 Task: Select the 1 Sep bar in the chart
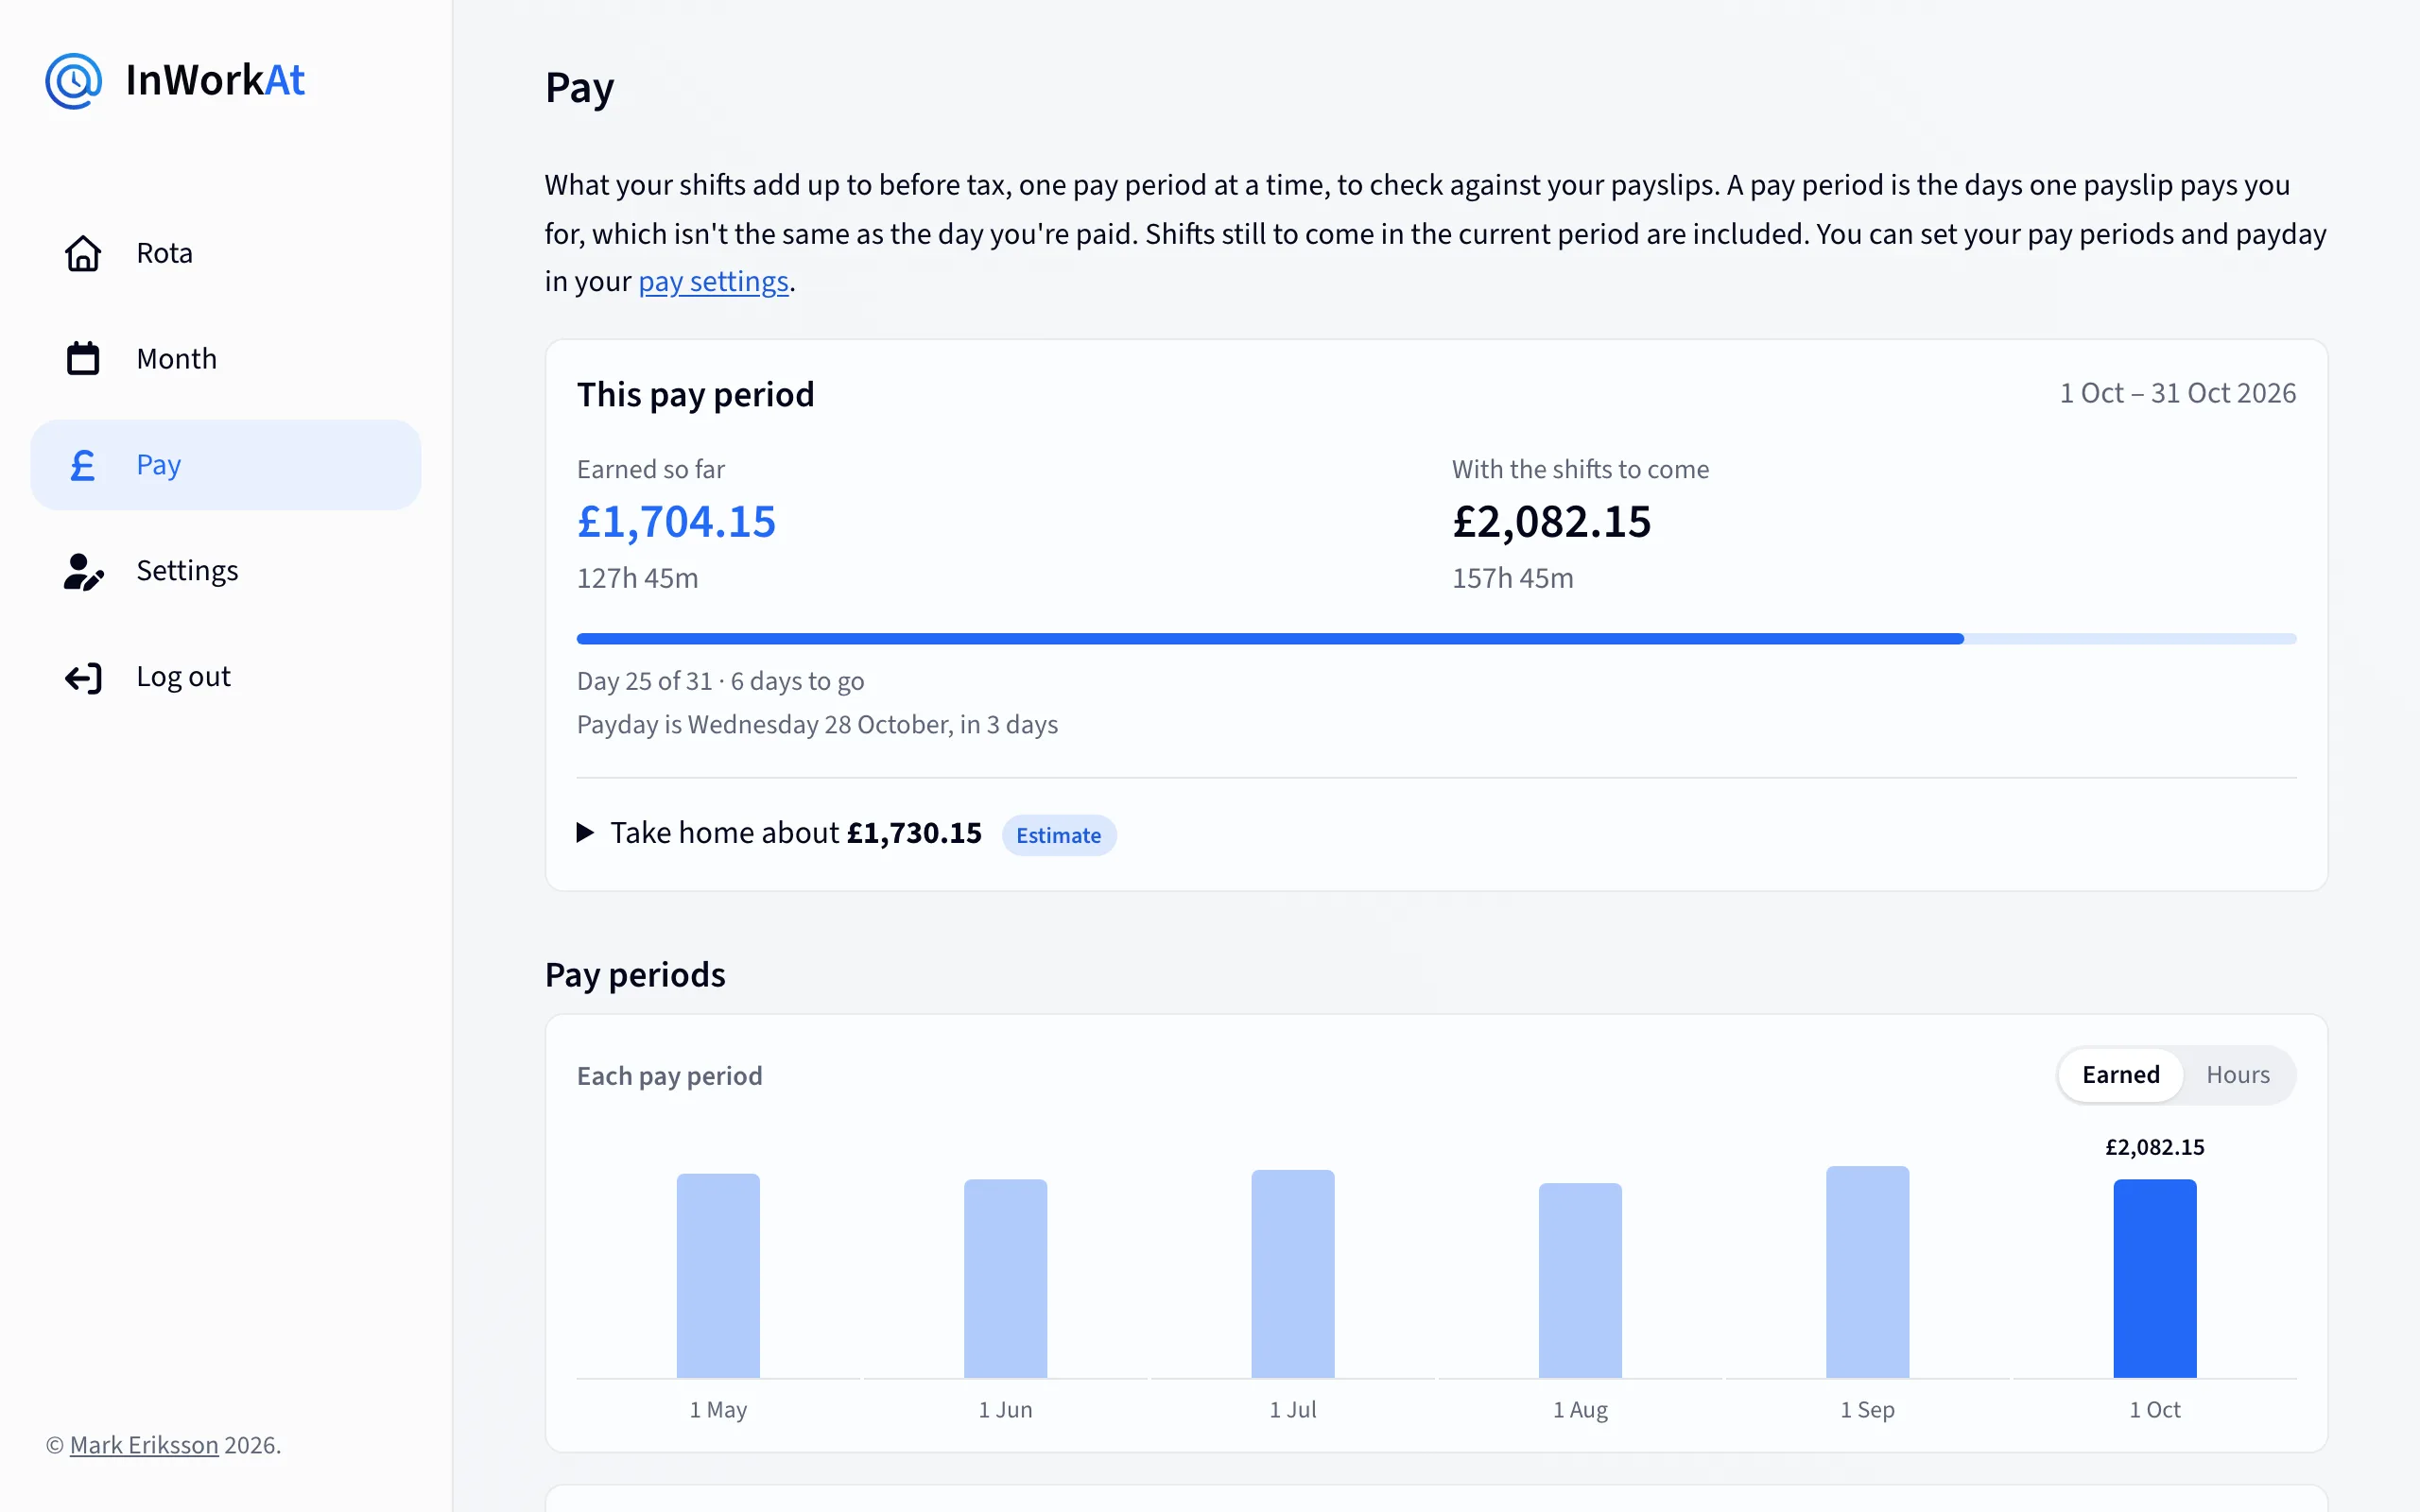pos(1867,1272)
